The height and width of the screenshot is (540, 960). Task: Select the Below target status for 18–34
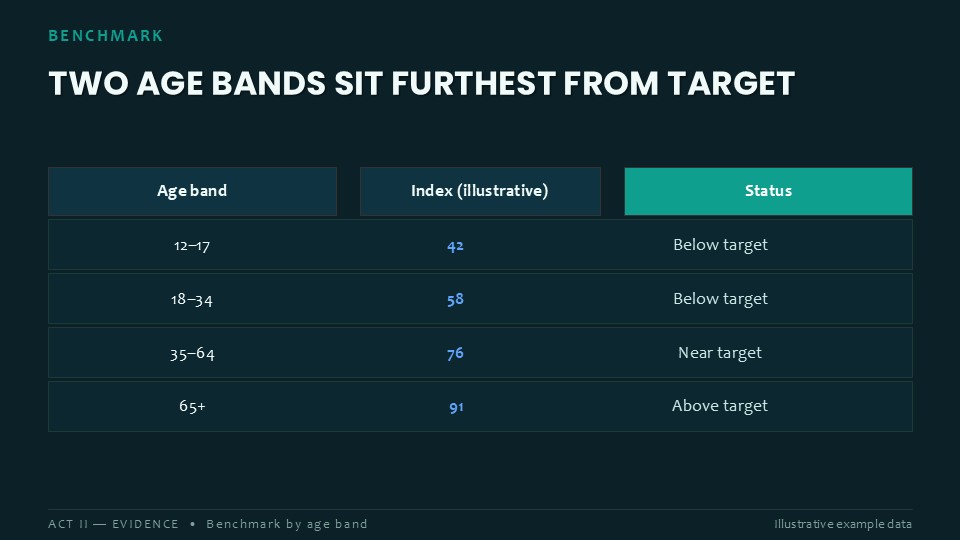[720, 299]
